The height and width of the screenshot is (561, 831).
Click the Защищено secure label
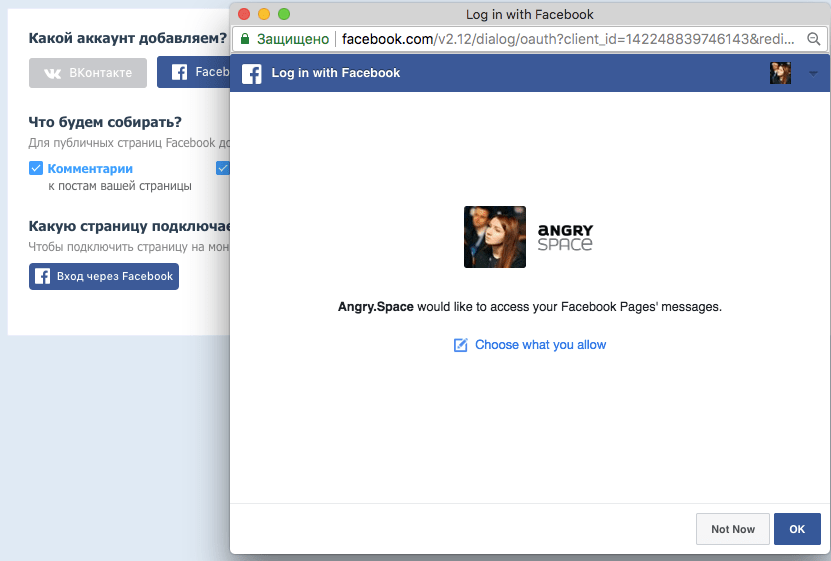pyautogui.click(x=293, y=39)
